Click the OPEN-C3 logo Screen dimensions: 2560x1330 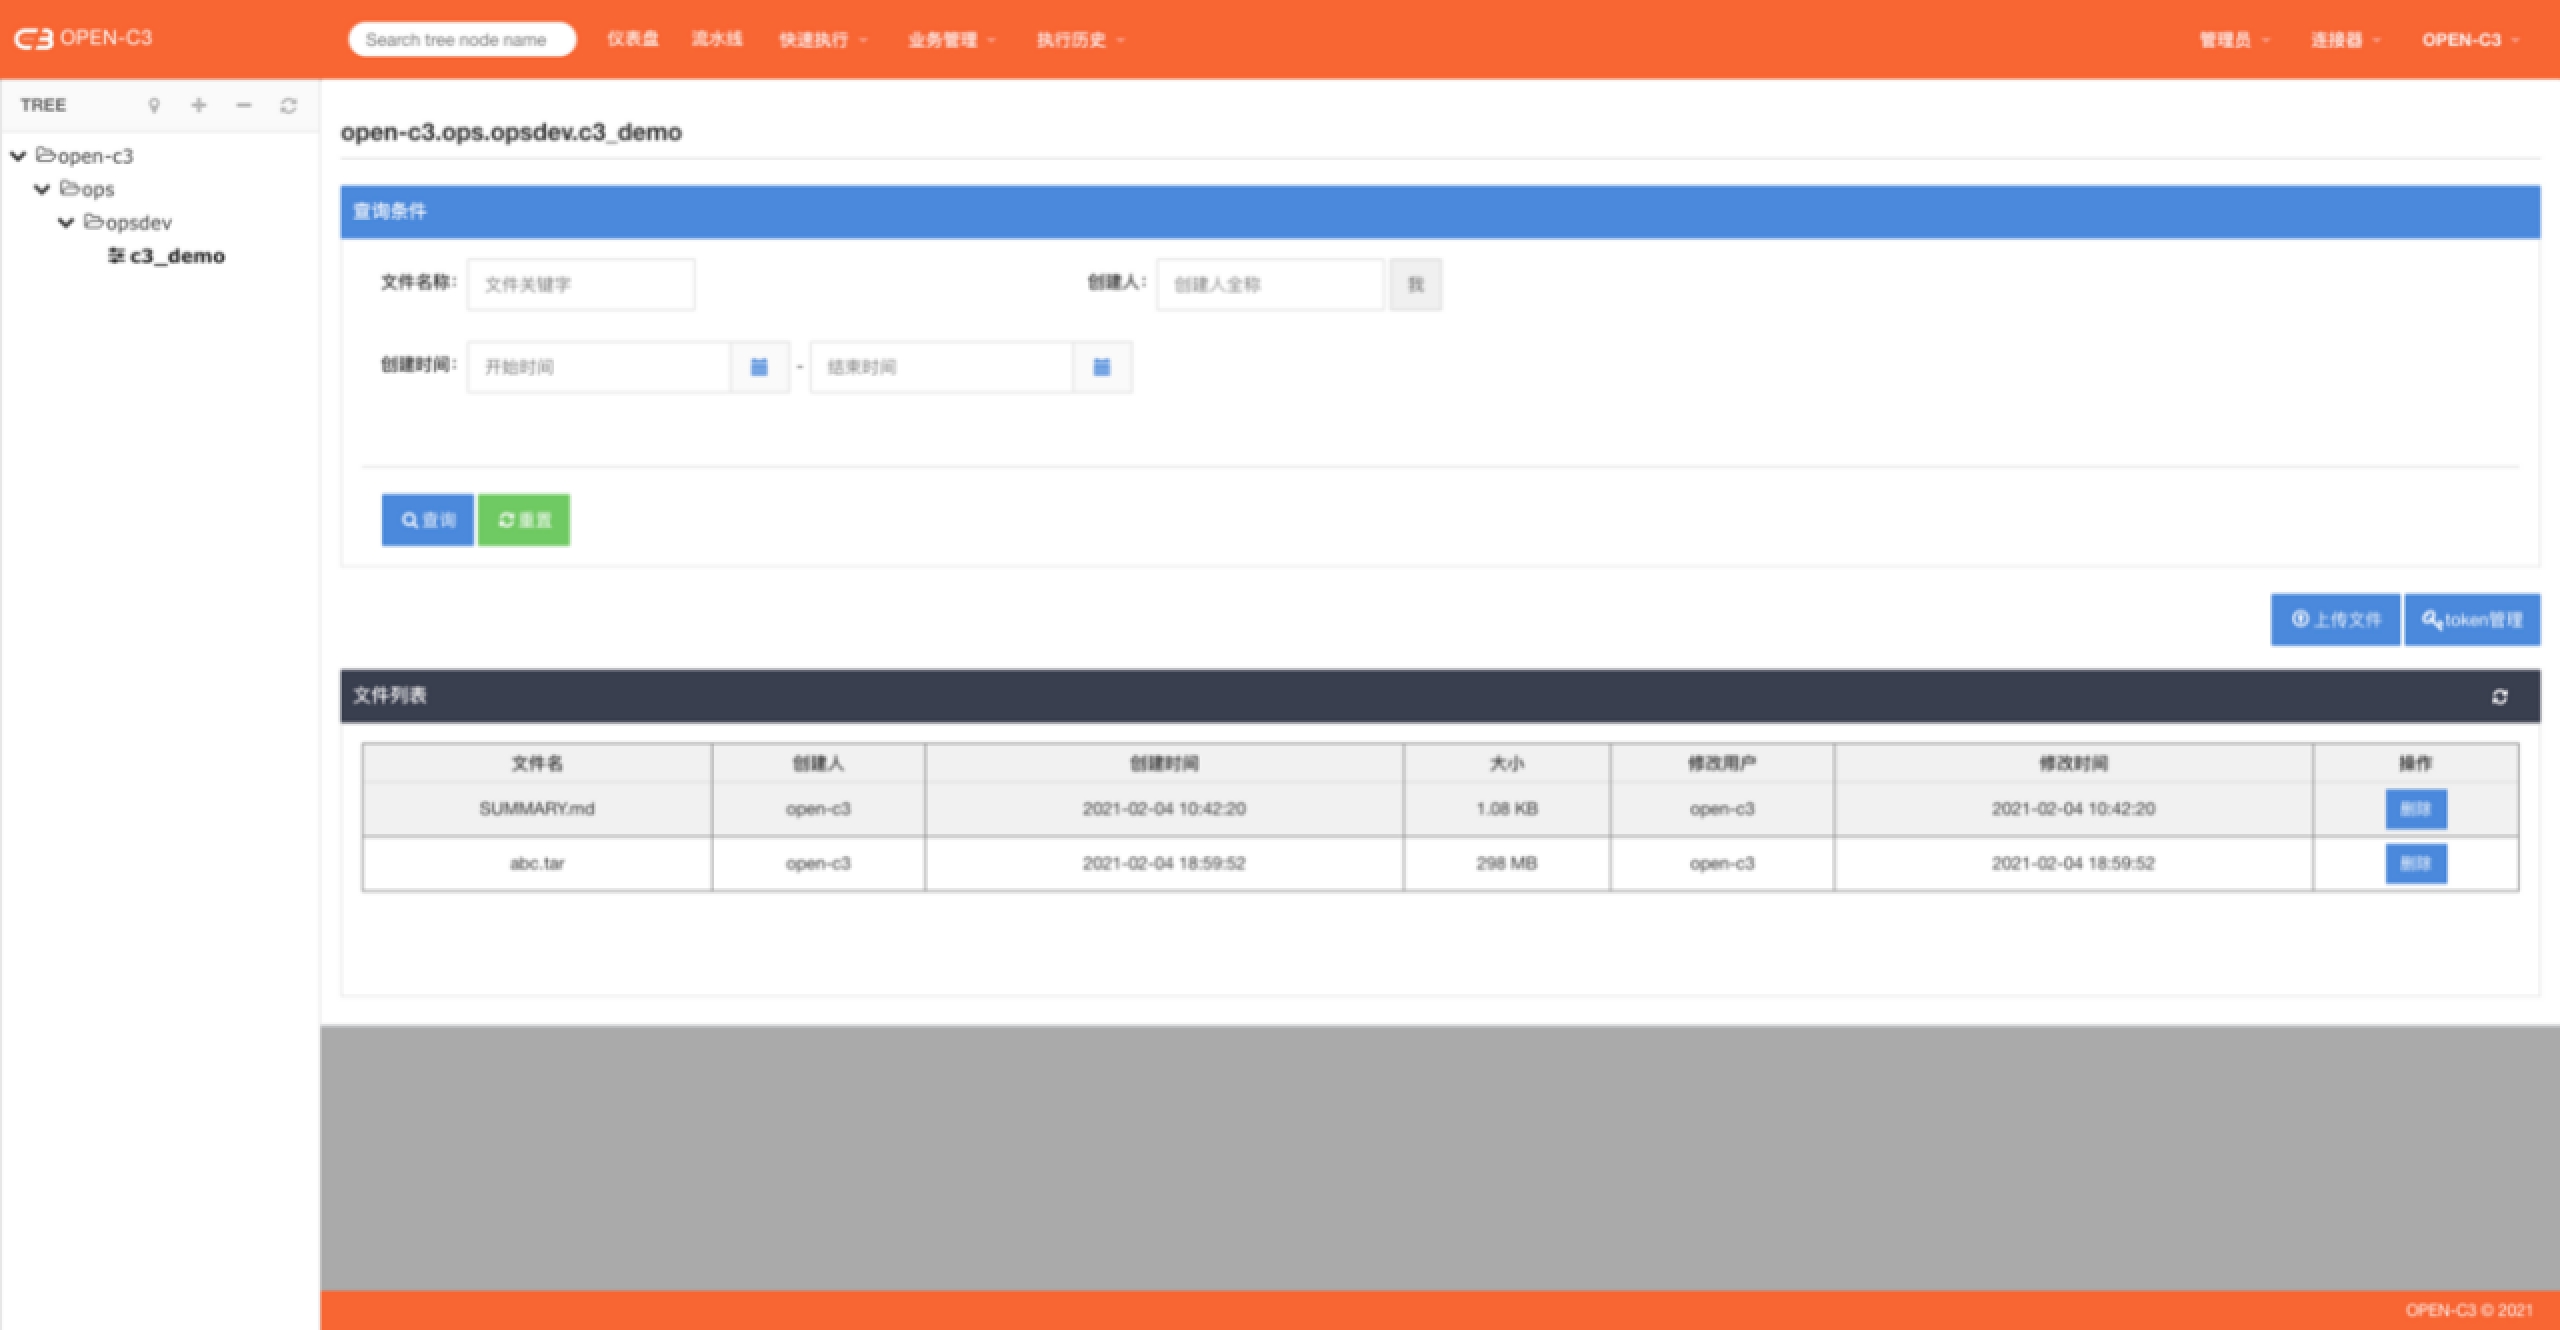pyautogui.click(x=83, y=38)
